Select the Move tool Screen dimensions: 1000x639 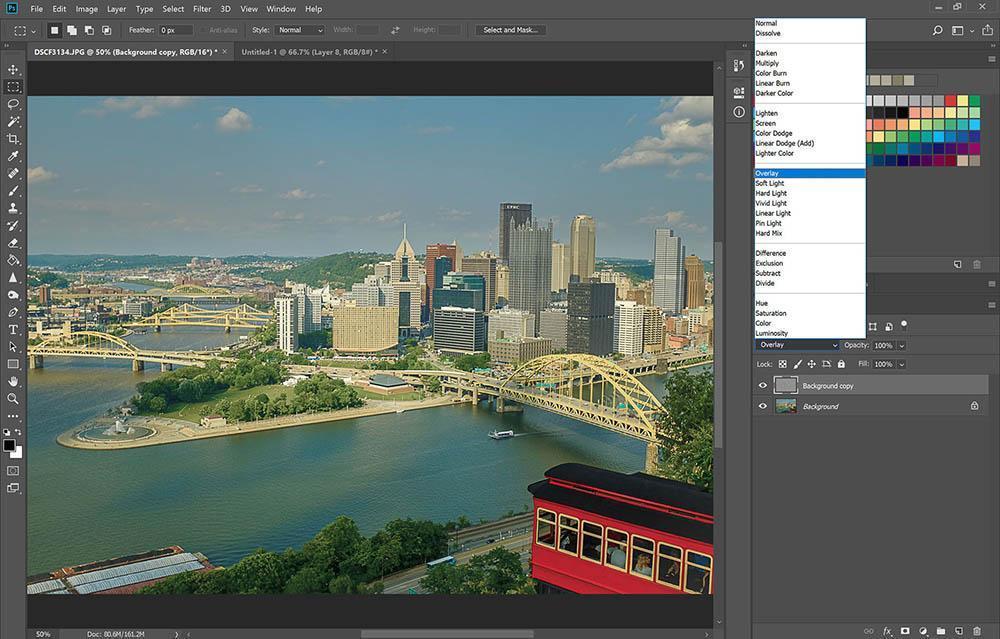pyautogui.click(x=14, y=69)
